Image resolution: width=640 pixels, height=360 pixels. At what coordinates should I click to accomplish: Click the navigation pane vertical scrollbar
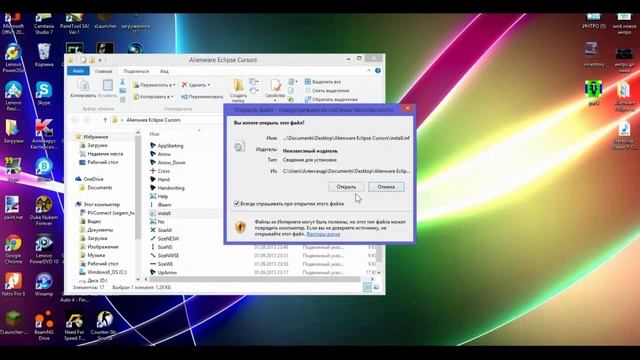pos(138,188)
